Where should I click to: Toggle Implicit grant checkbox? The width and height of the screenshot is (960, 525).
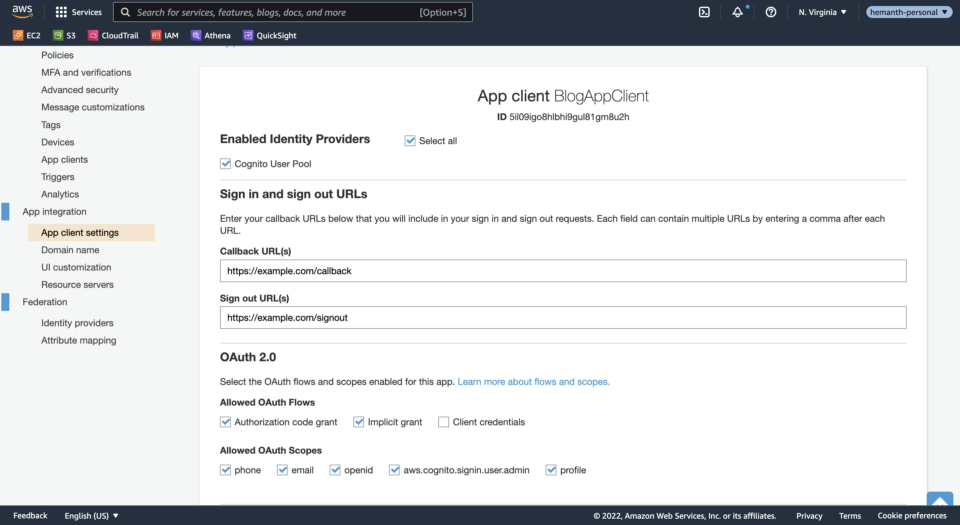(x=359, y=422)
